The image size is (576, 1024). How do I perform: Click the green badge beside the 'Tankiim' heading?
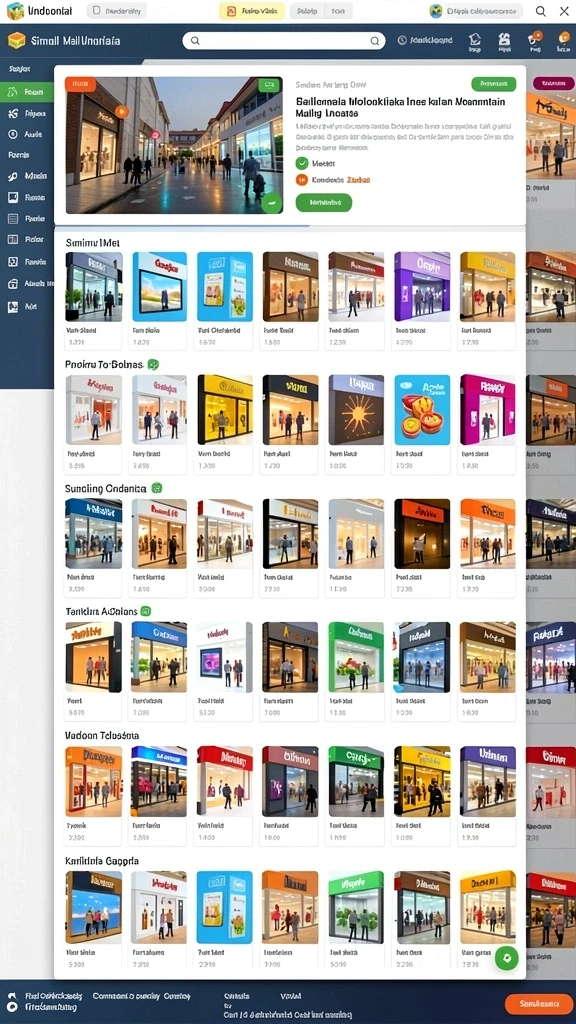(146, 611)
